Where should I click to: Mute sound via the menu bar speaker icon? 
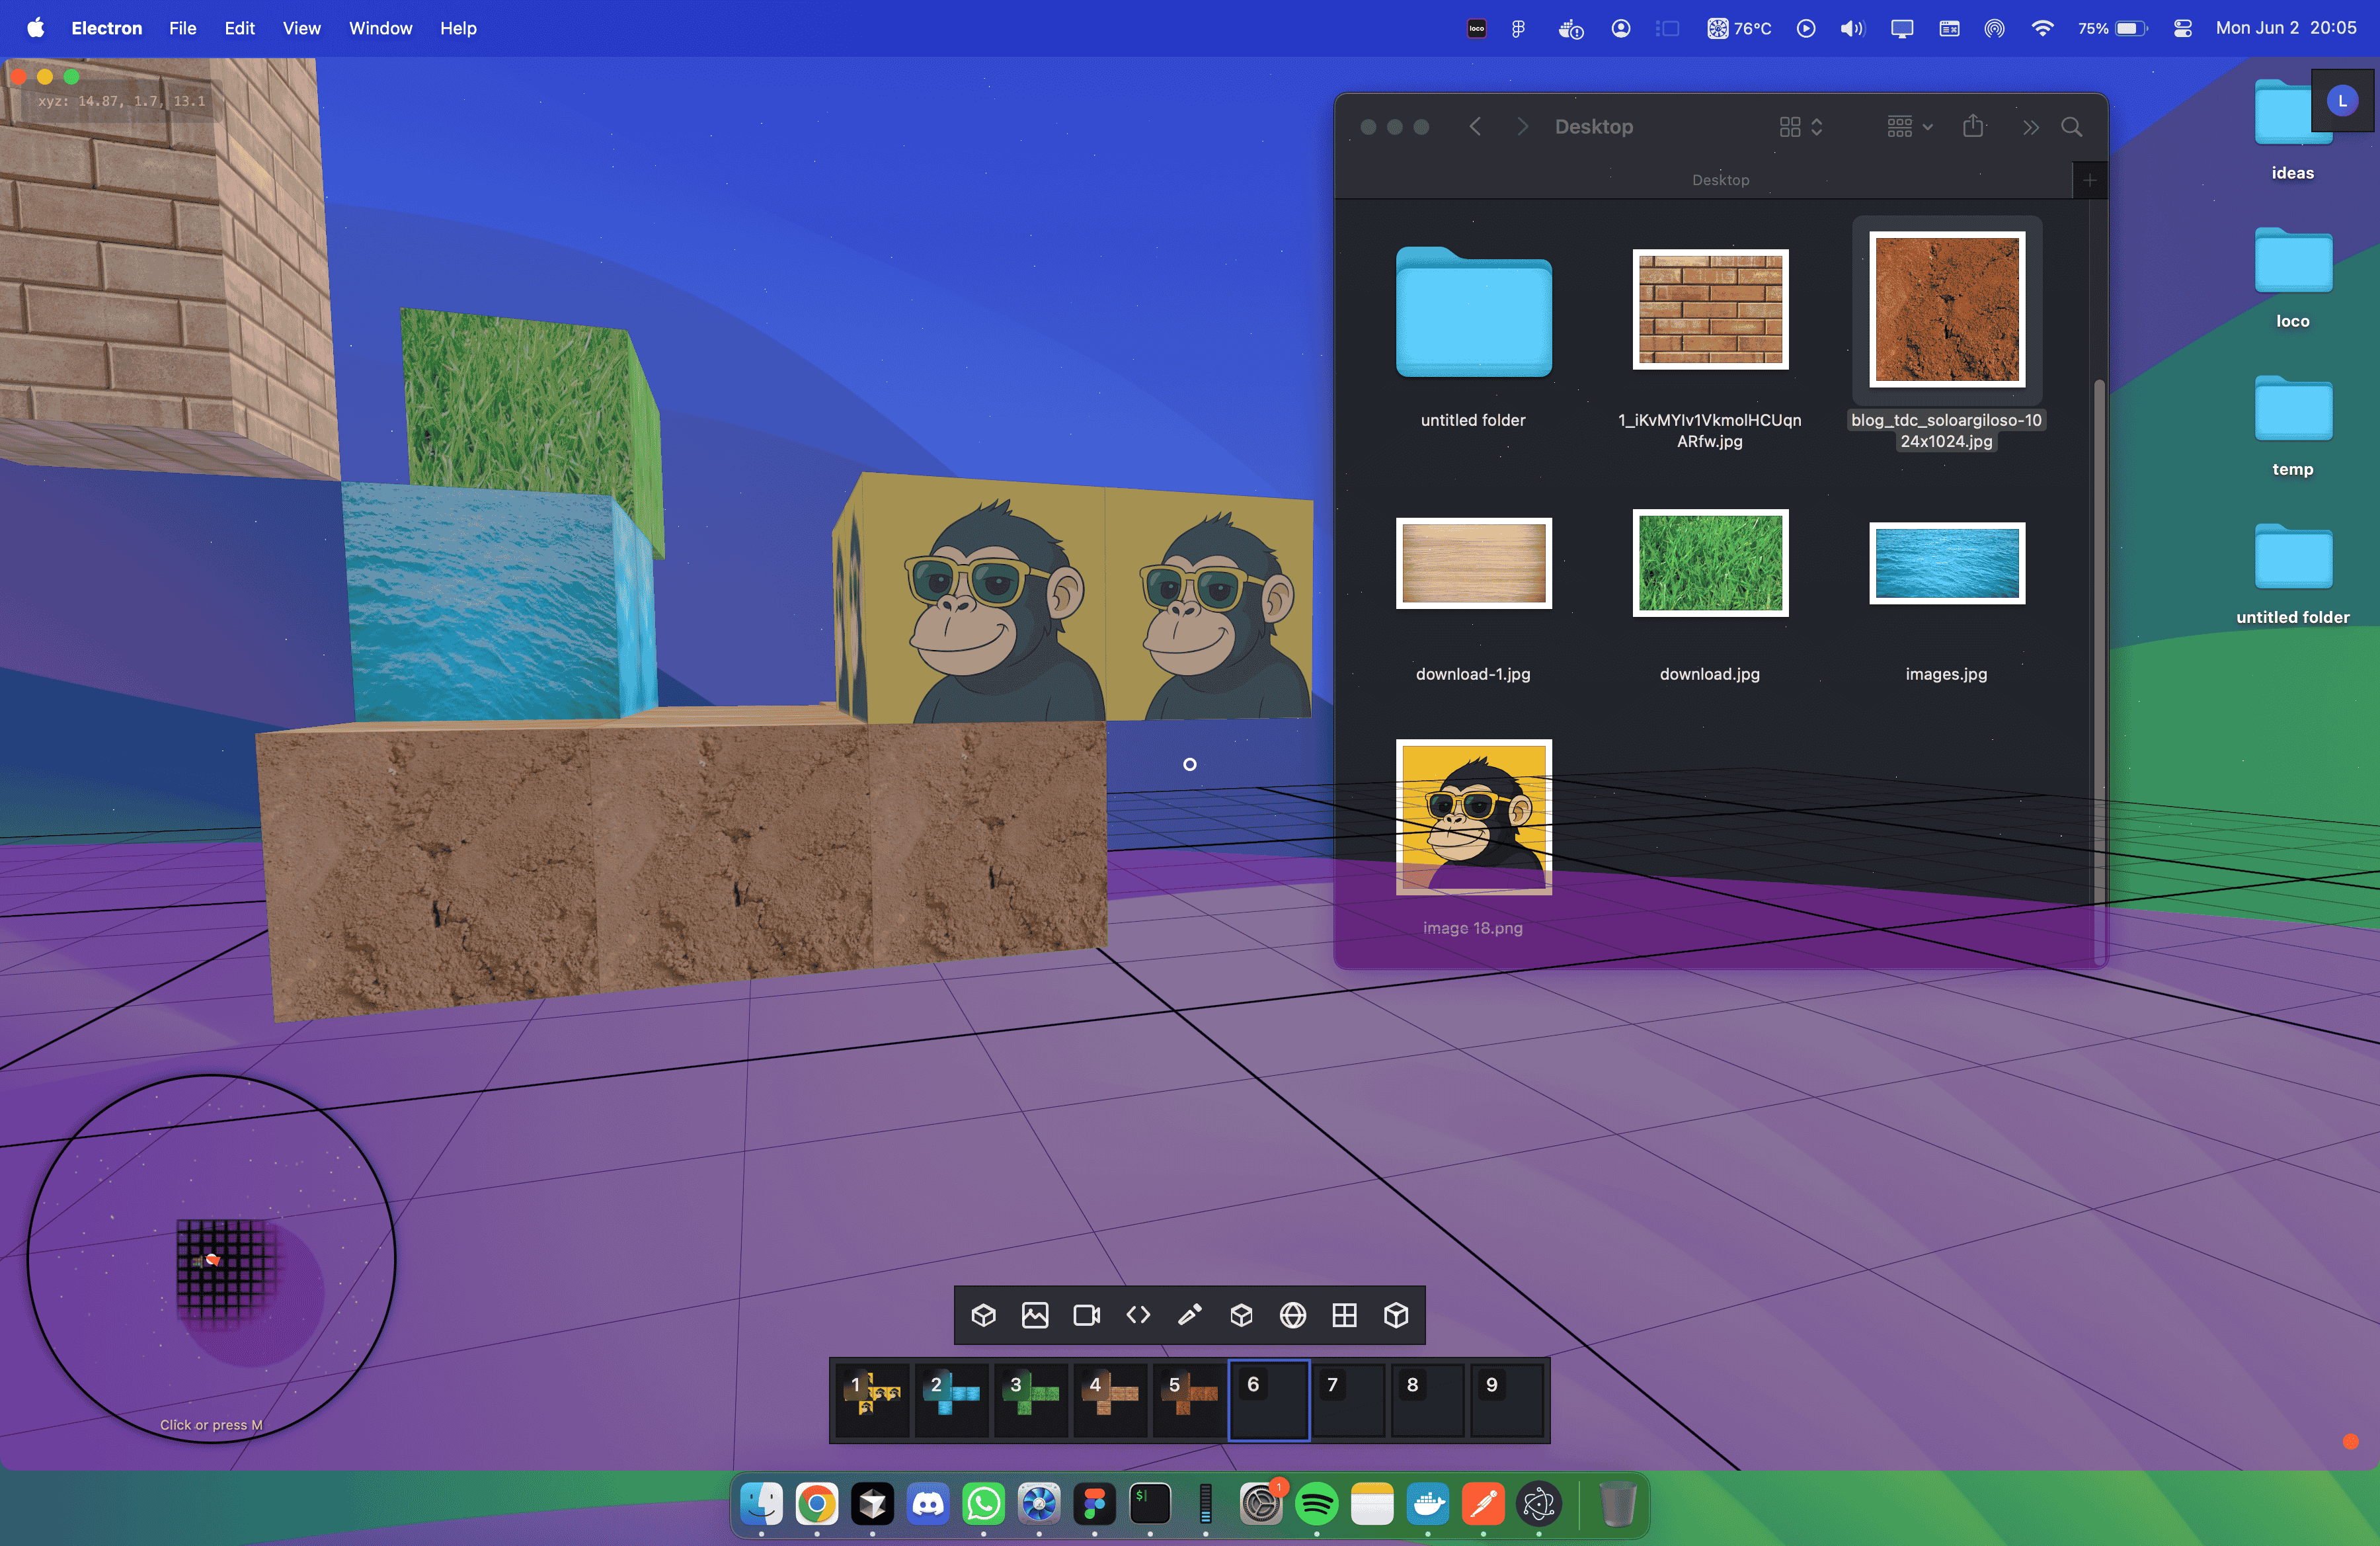[x=1851, y=28]
